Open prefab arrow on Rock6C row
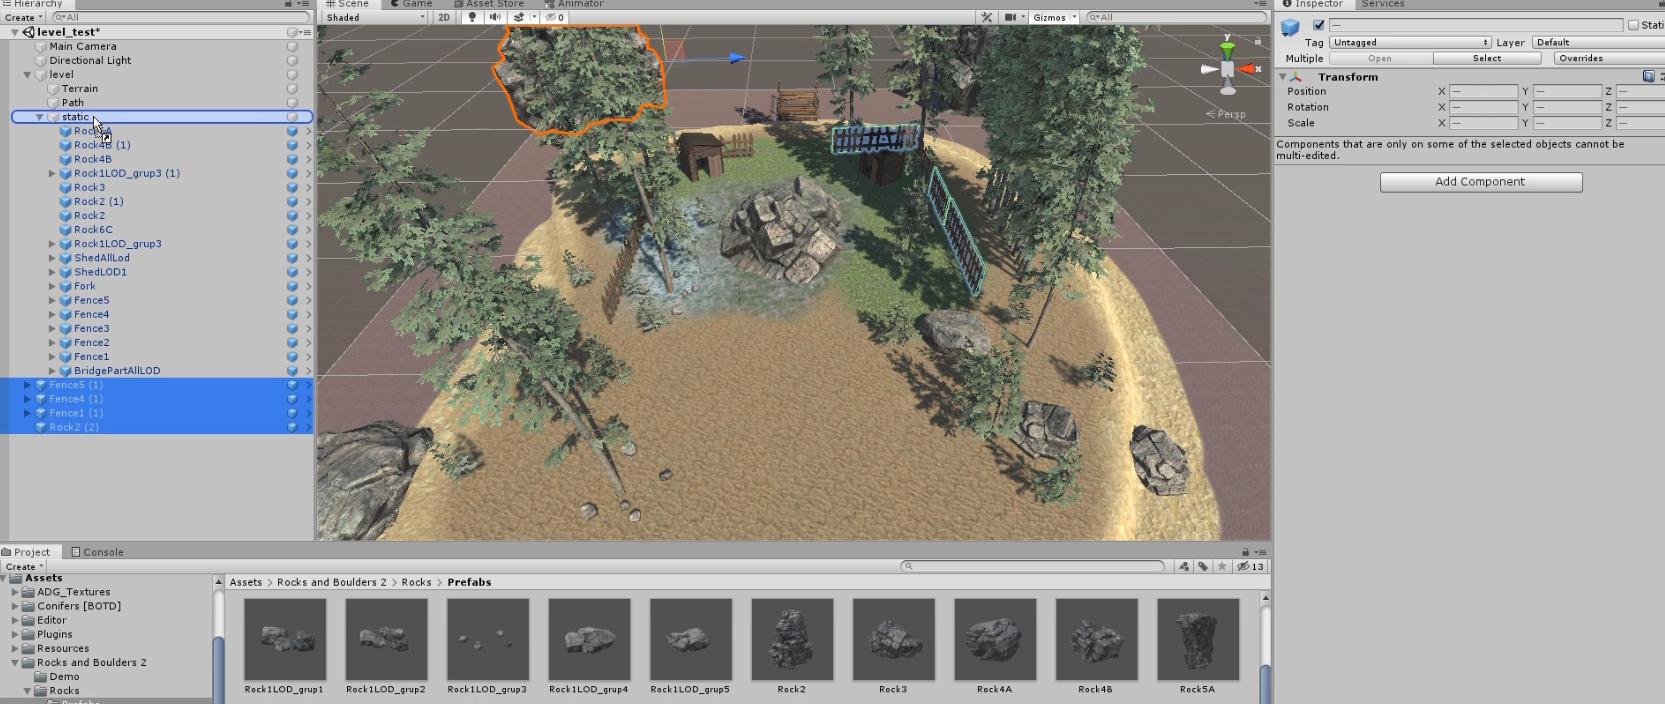Viewport: 1665px width, 704px height. coord(308,229)
